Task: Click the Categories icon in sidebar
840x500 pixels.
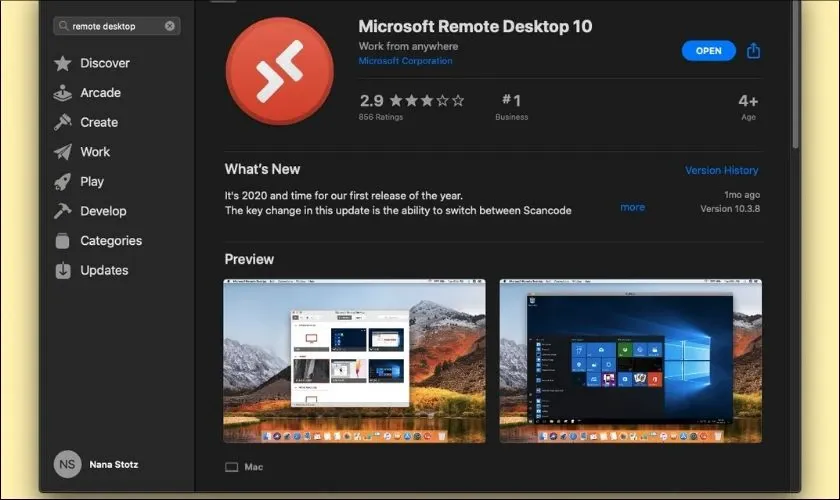Action: [63, 241]
